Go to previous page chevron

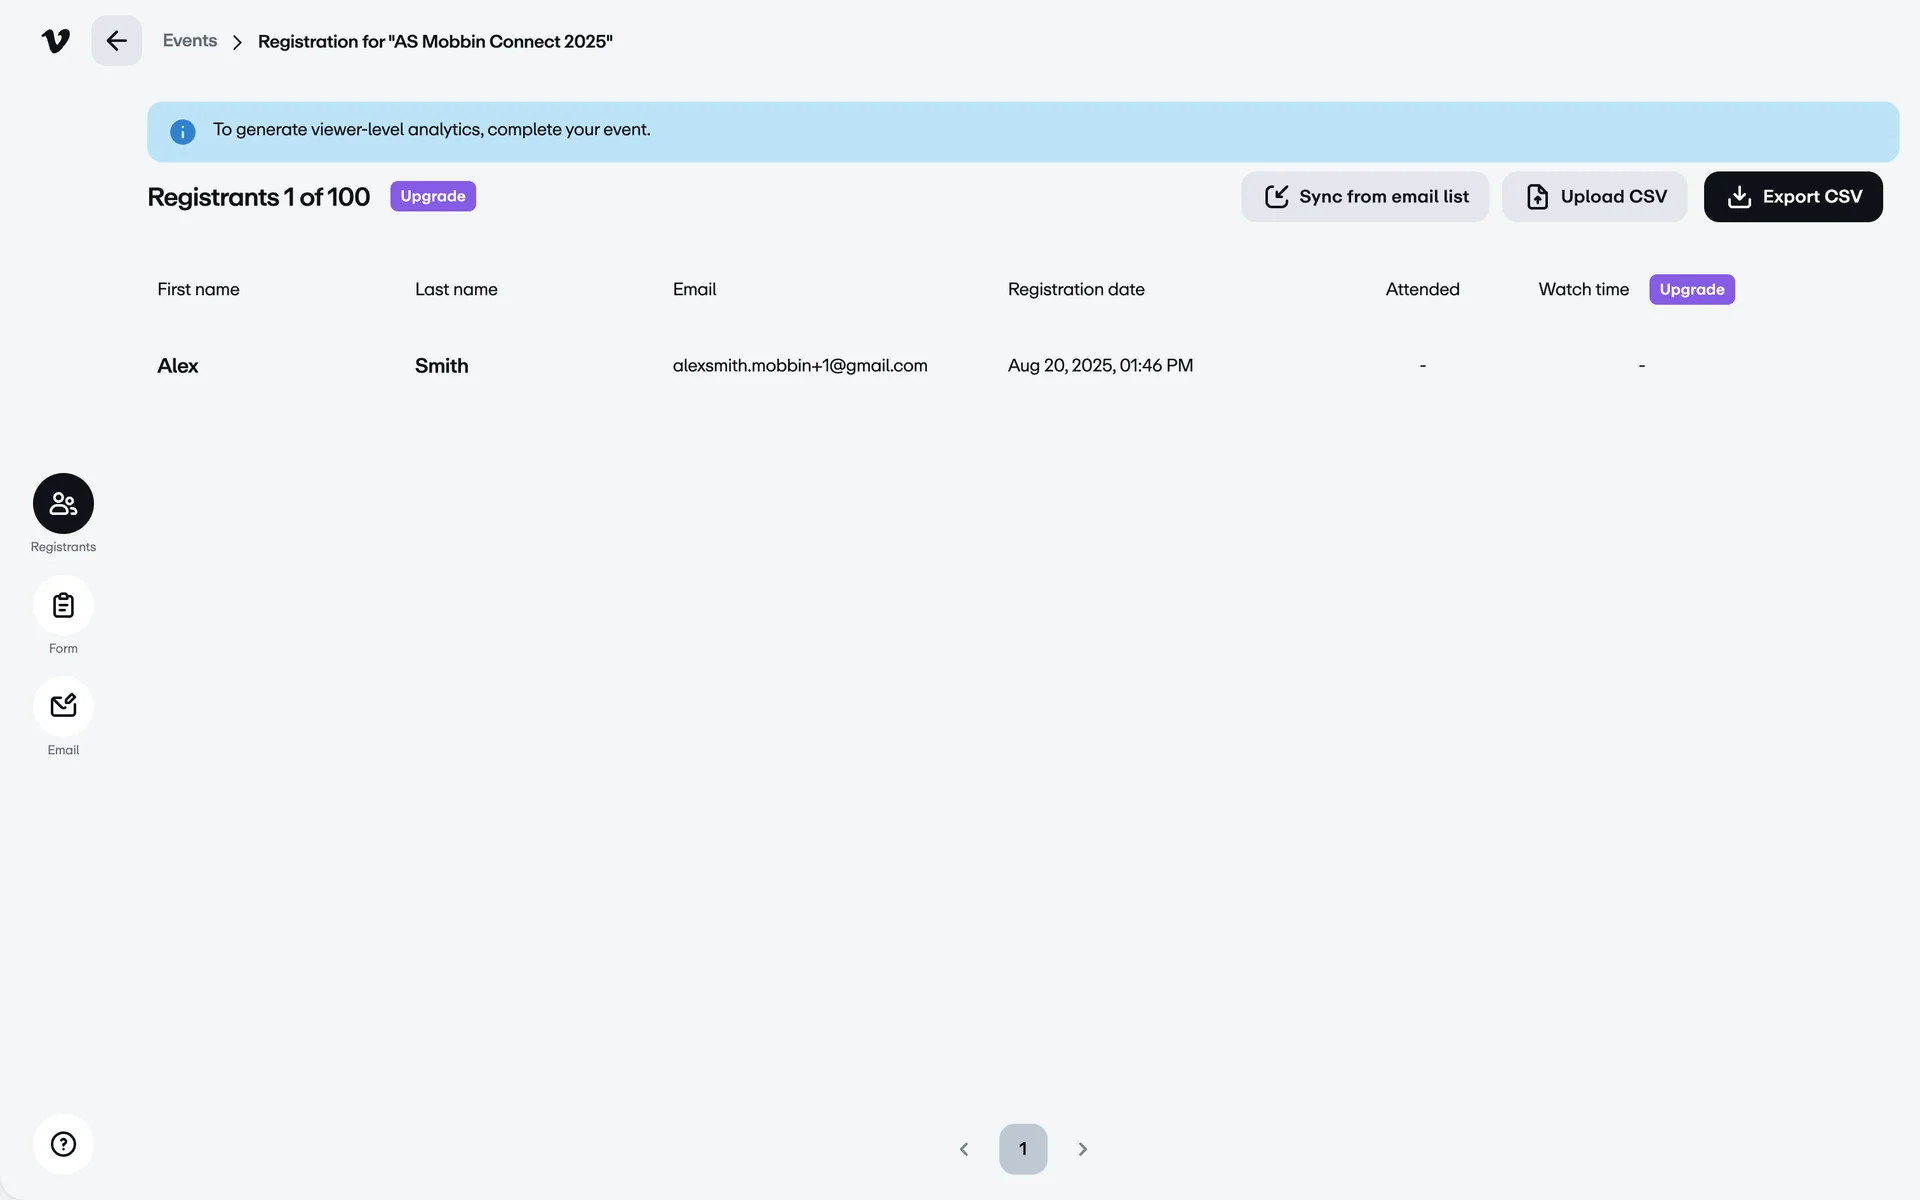coord(964,1149)
